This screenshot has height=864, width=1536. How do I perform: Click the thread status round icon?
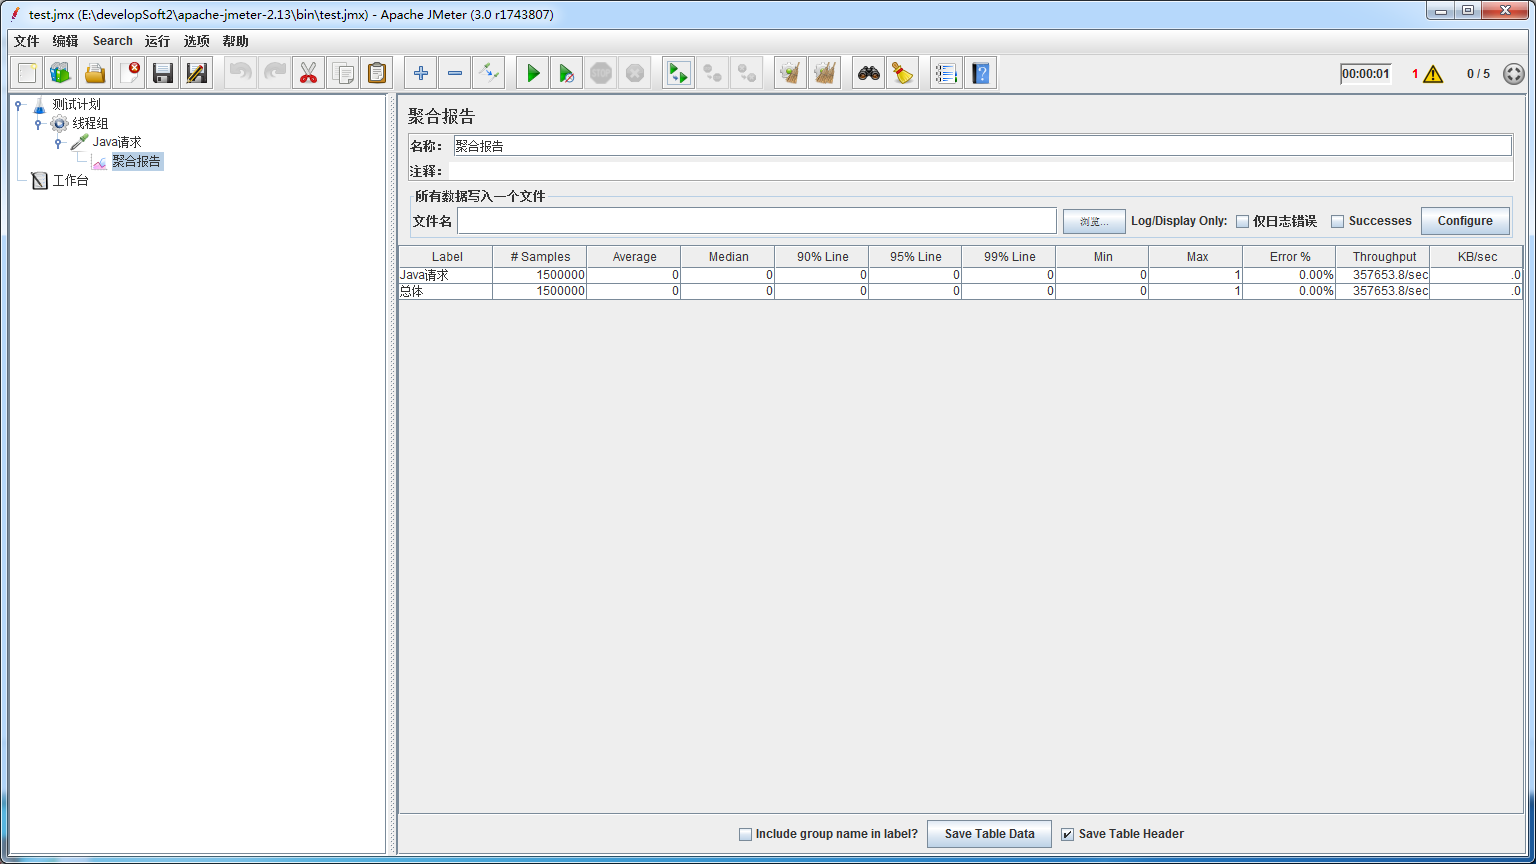point(1514,74)
